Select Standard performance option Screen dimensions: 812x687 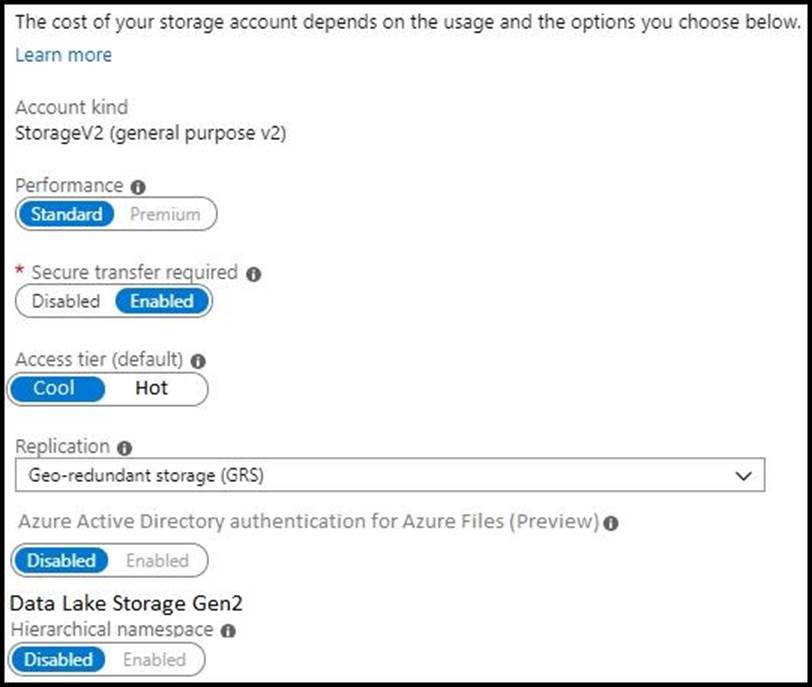click(67, 214)
